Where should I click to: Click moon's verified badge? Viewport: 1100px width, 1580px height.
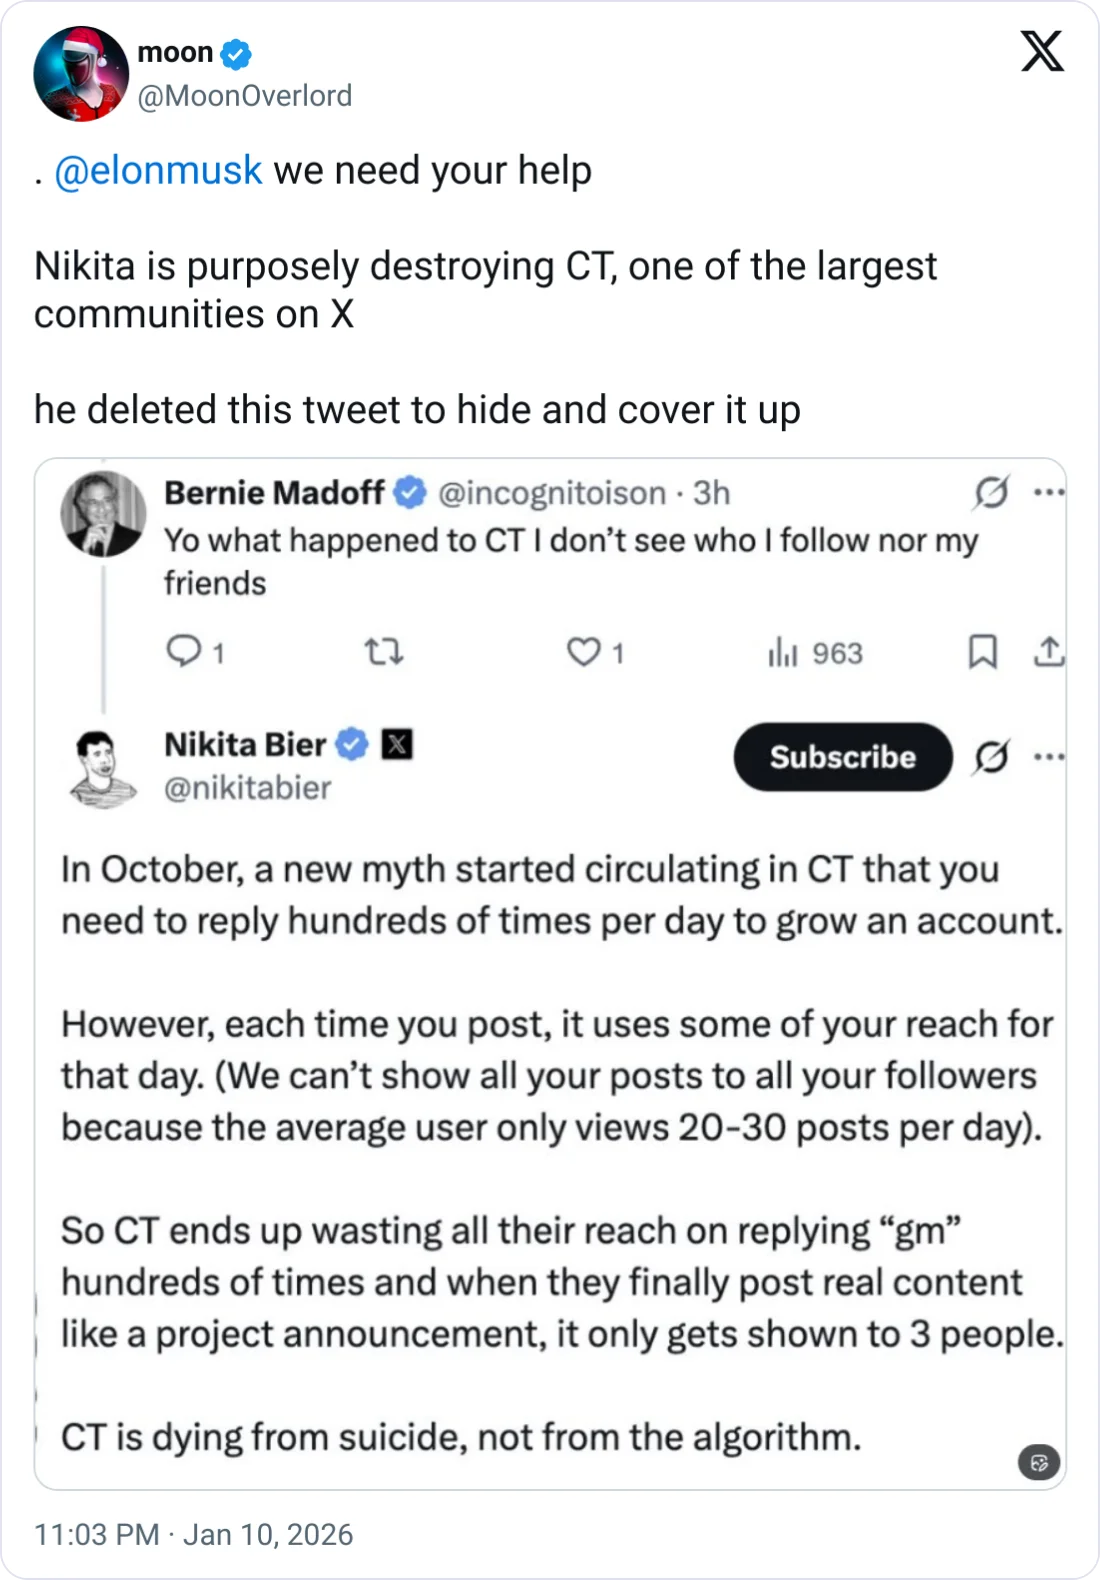click(x=236, y=53)
